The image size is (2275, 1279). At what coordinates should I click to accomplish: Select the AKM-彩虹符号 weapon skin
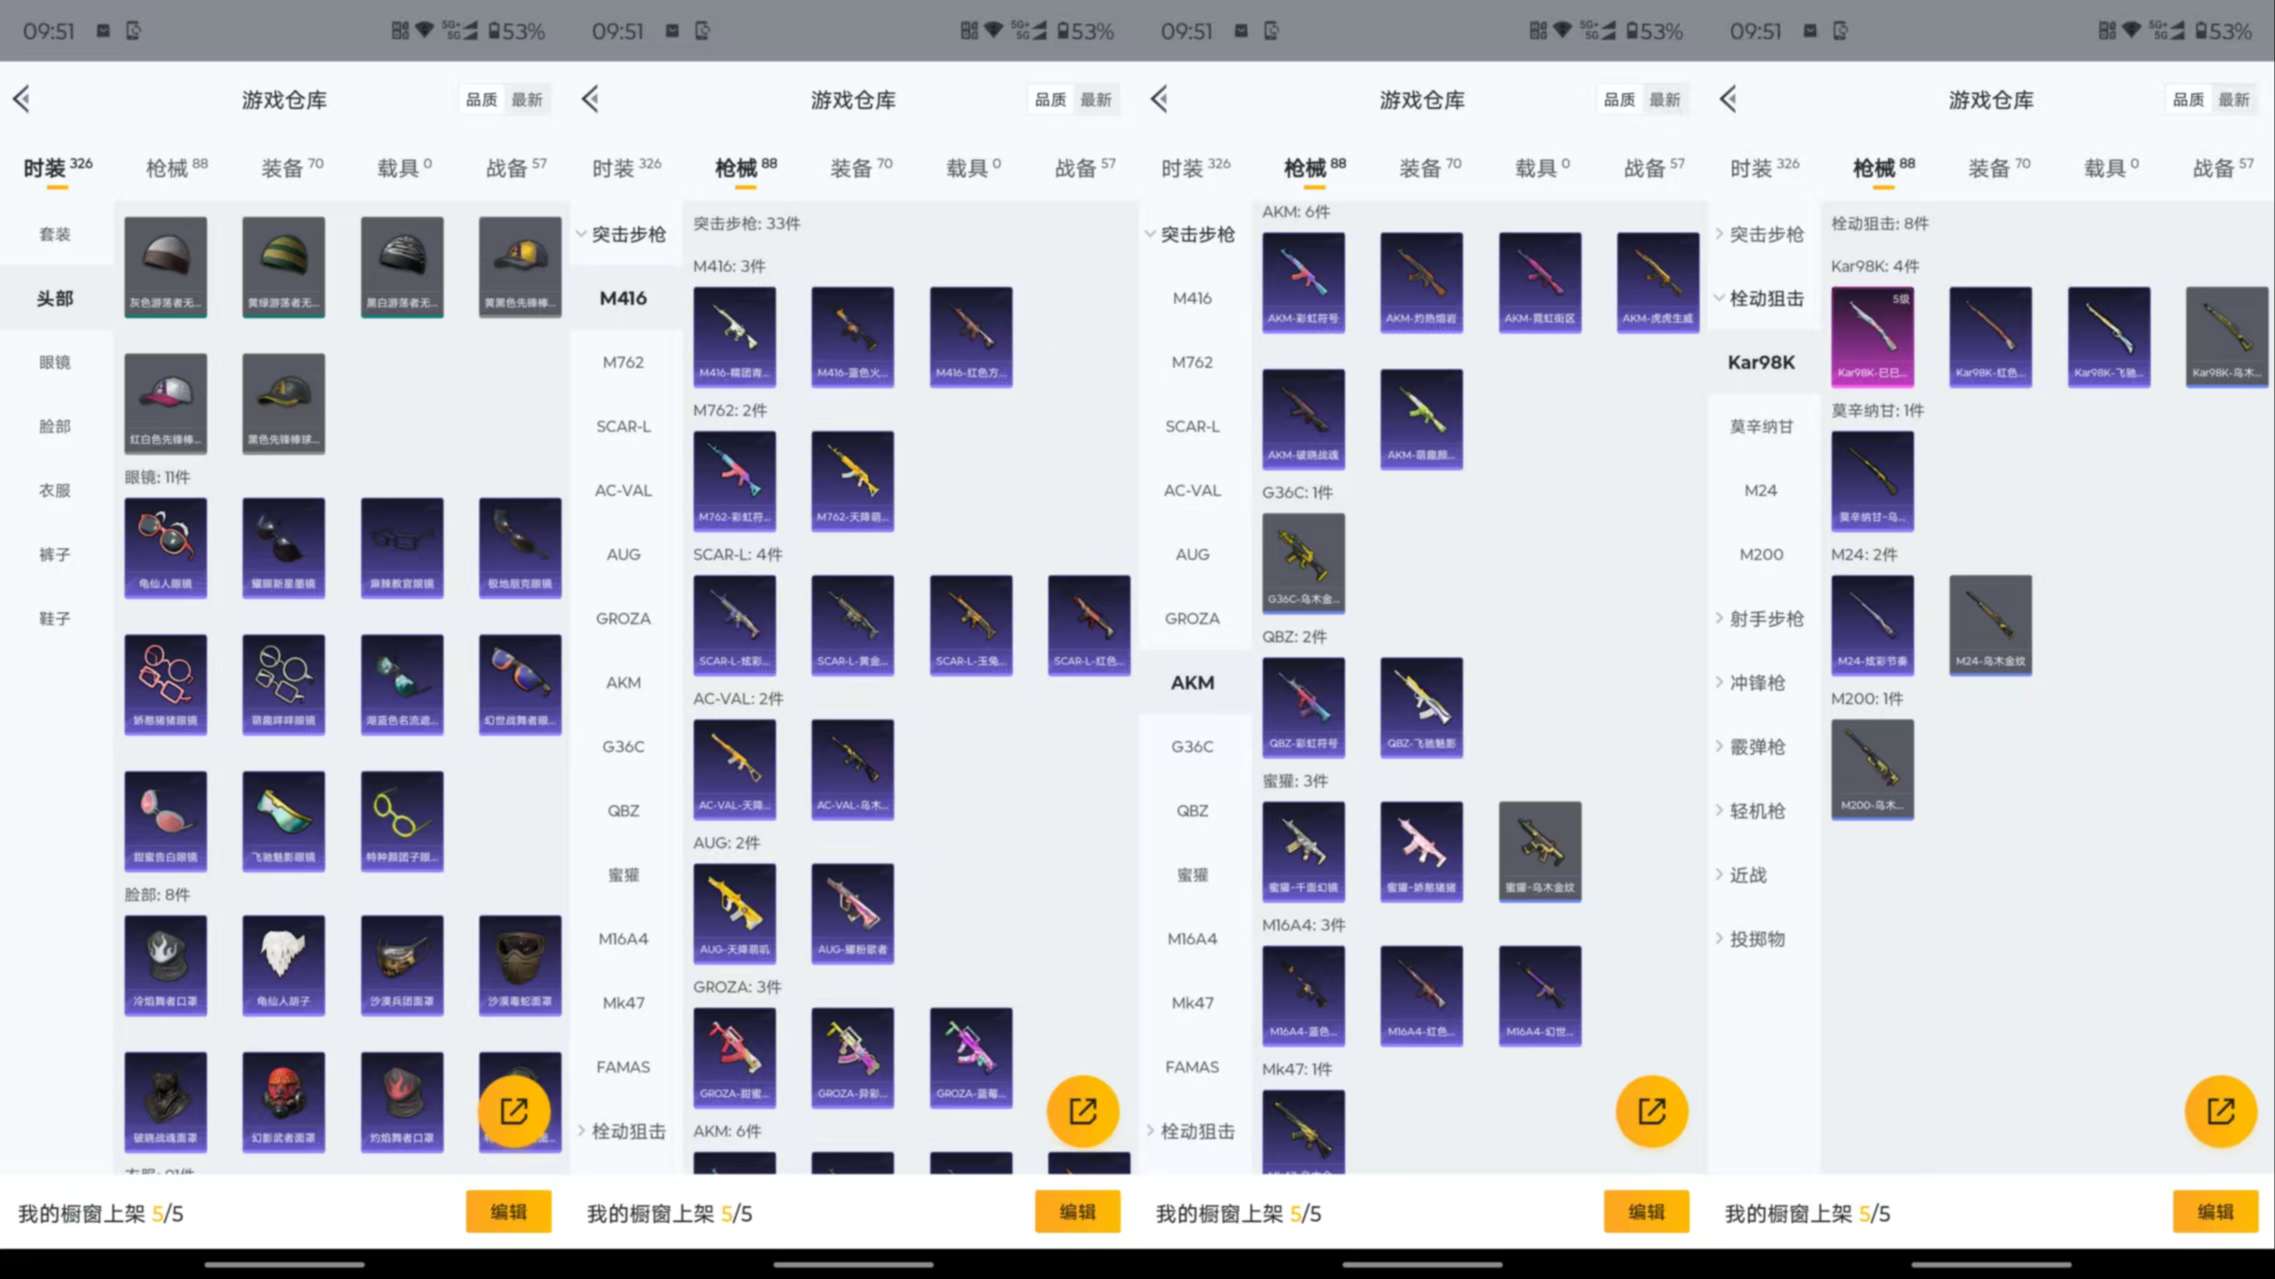1303,283
